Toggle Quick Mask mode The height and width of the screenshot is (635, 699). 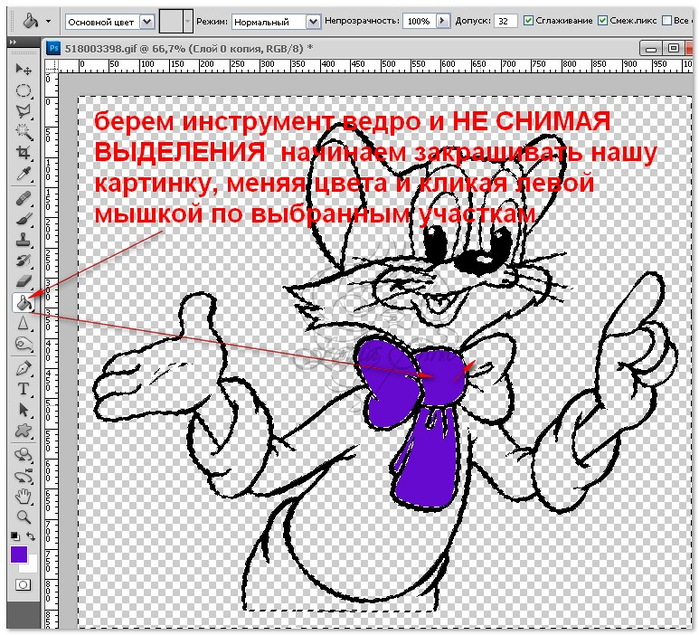point(23,585)
